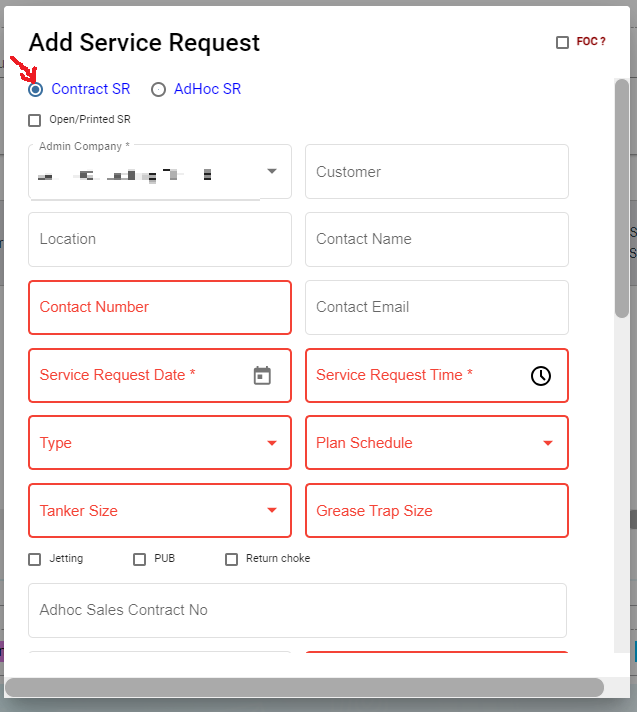Expand the Admin Company dropdown
This screenshot has height=712, width=637.
coord(271,172)
